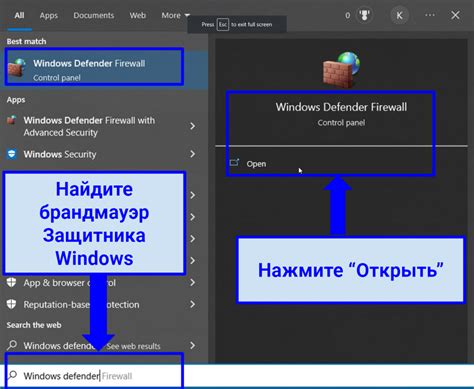Click shield icon for Reputation-based protection

pos(12,304)
